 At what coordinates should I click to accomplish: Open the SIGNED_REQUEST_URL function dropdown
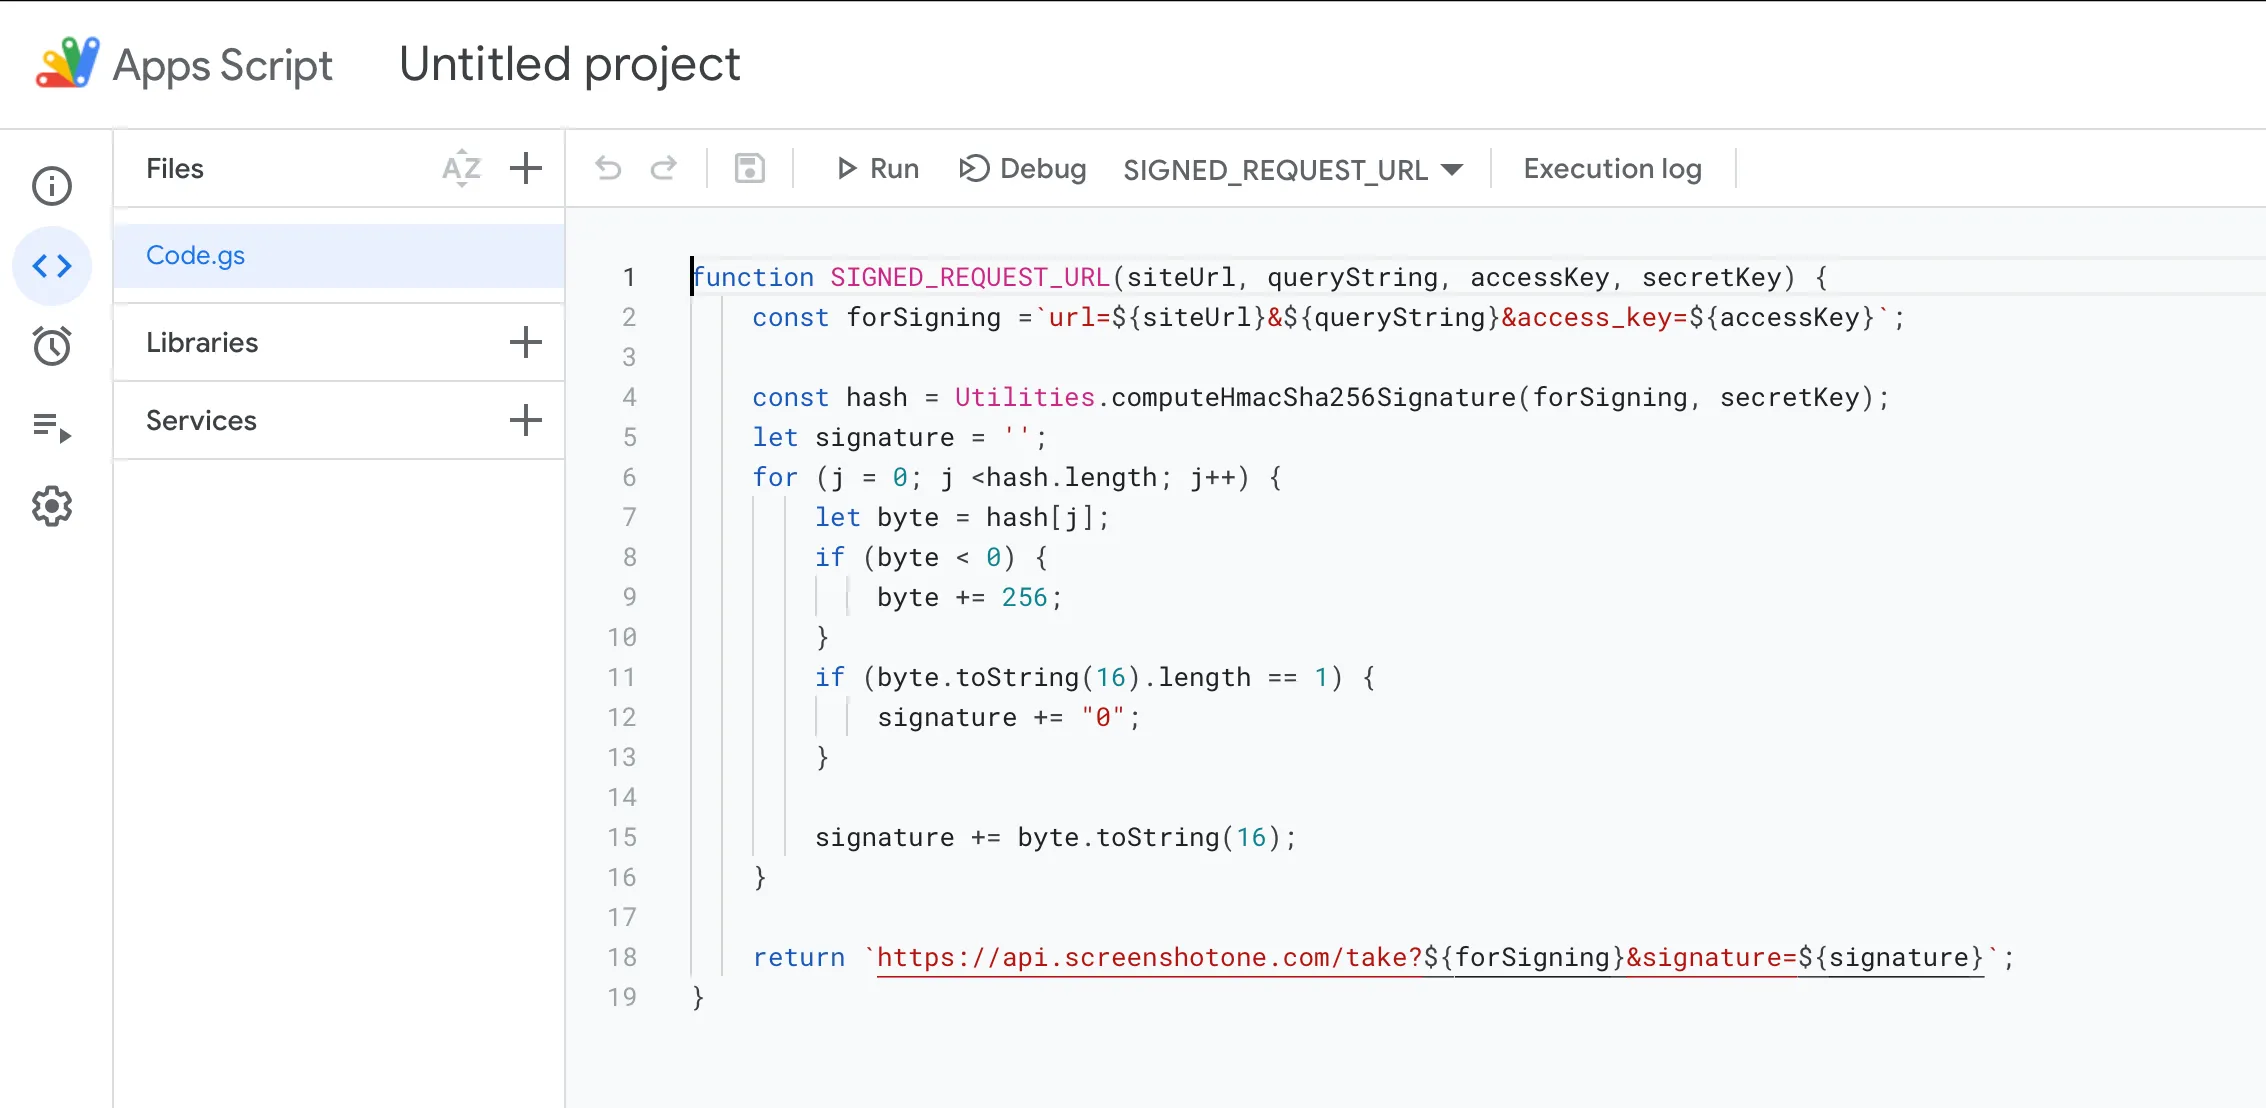(x=1455, y=169)
